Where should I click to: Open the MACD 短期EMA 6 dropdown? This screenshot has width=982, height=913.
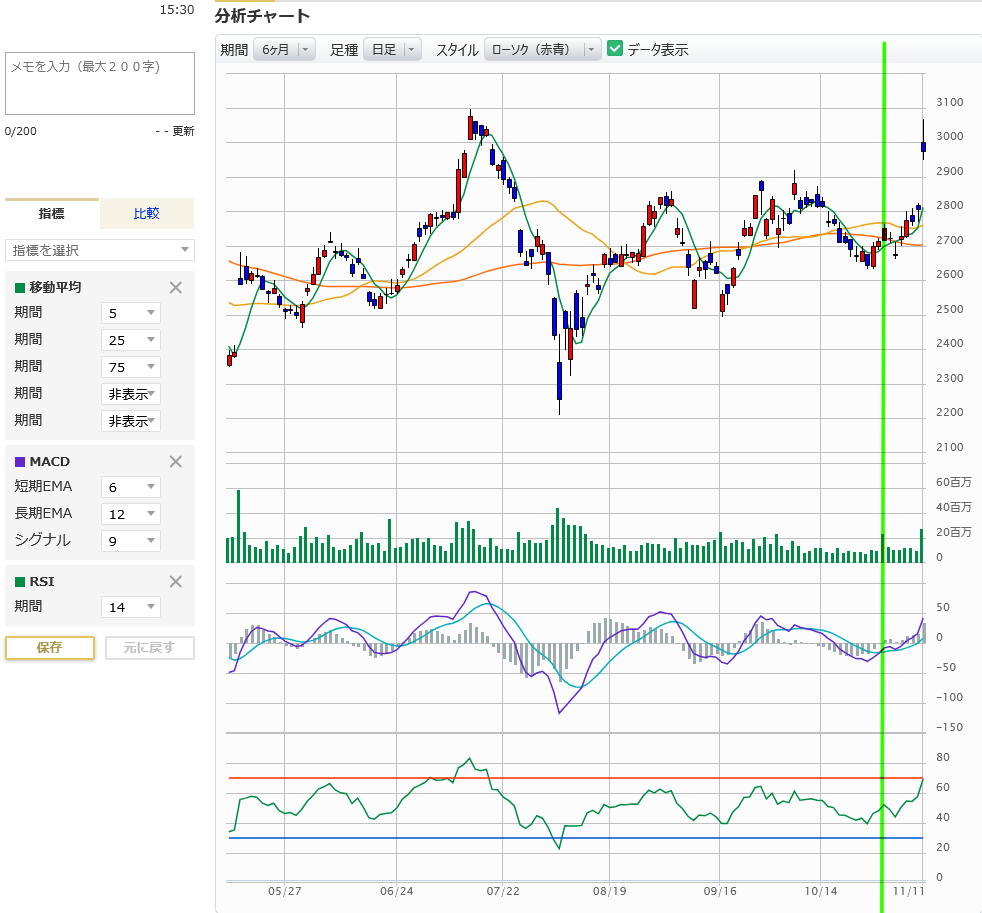131,488
